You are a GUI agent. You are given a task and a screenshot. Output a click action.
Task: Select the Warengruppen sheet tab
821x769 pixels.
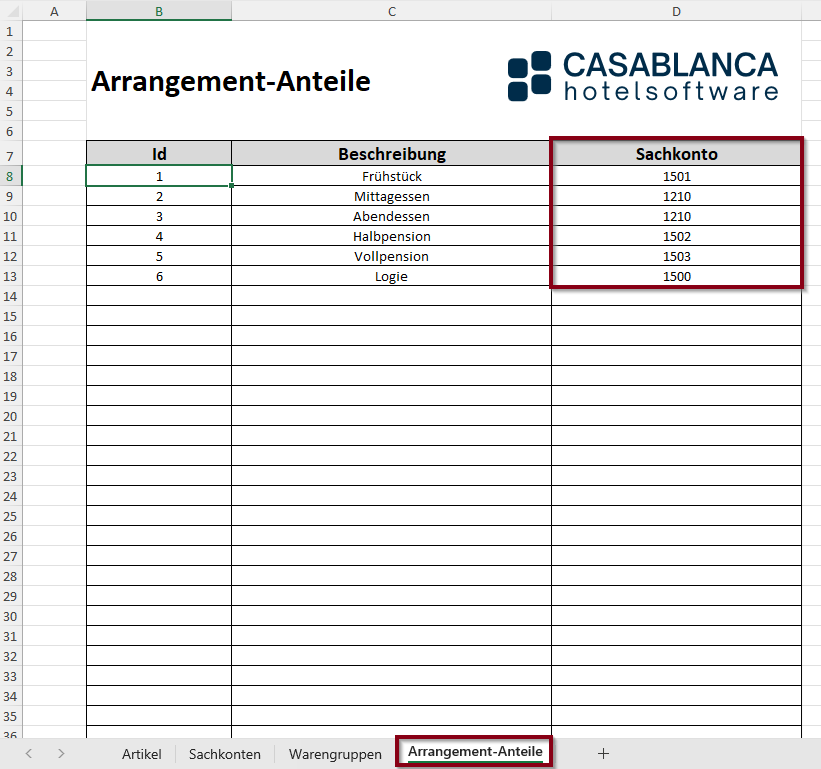coord(335,754)
